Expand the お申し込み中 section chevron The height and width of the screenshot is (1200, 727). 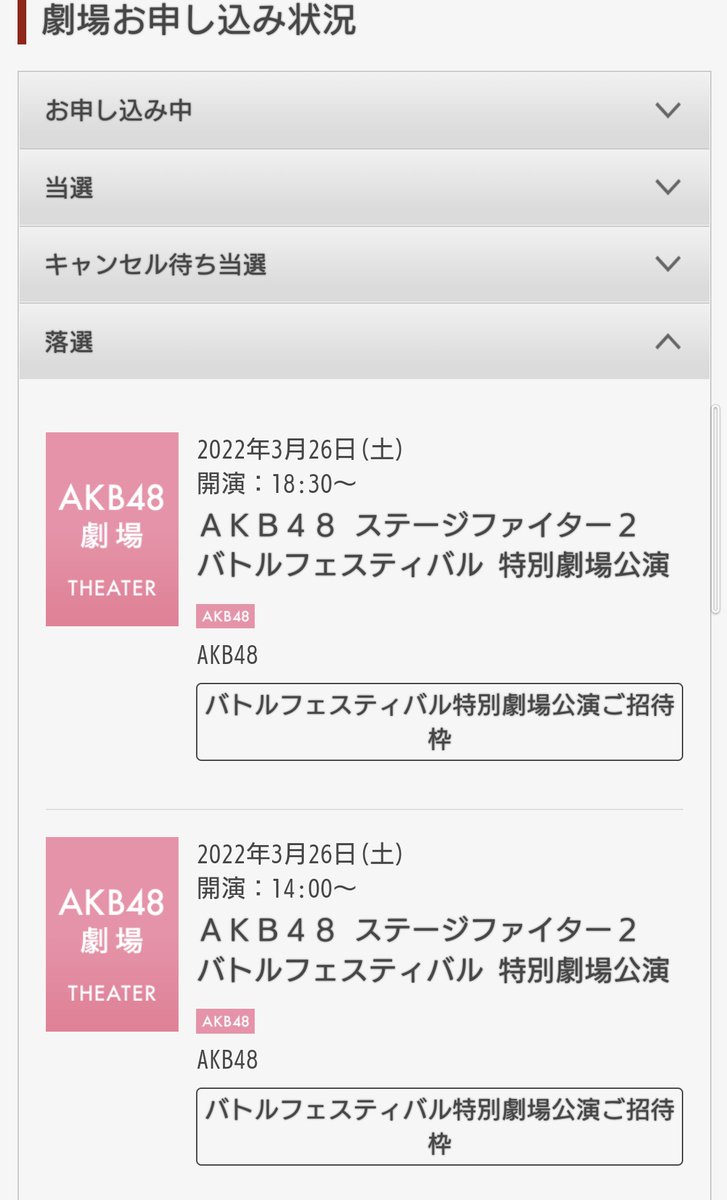point(667,110)
